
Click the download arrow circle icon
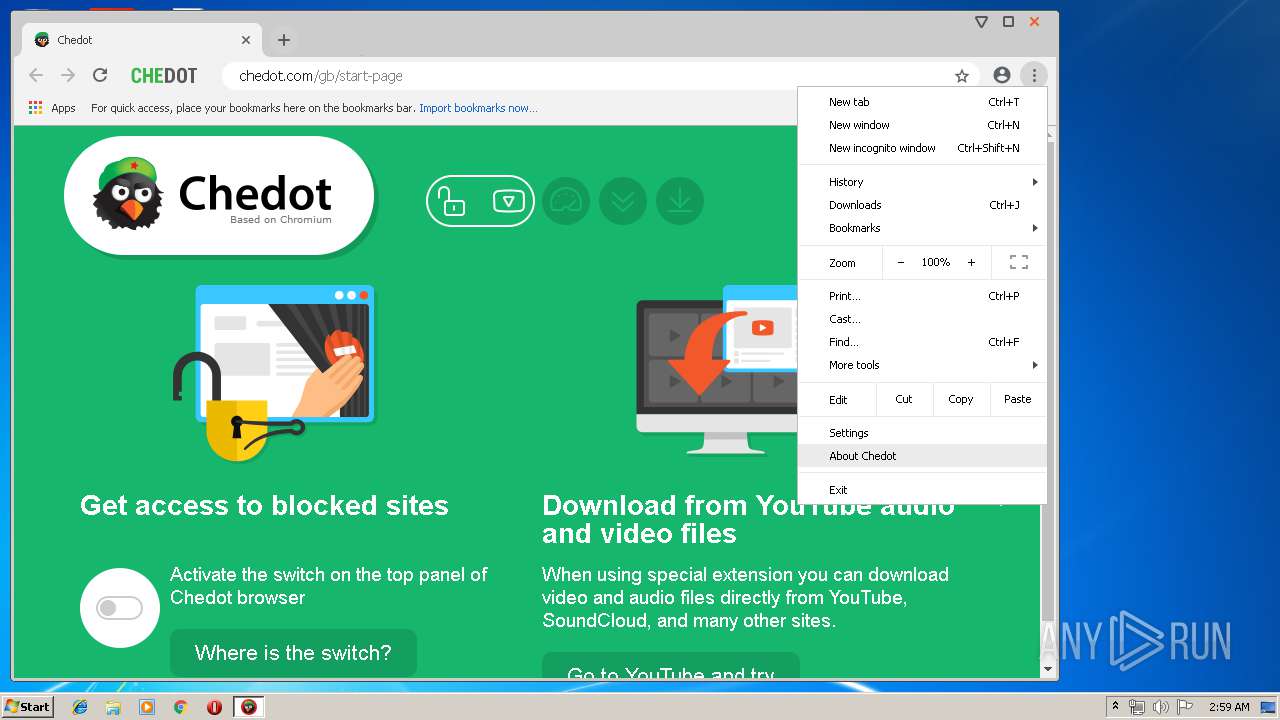pos(680,201)
